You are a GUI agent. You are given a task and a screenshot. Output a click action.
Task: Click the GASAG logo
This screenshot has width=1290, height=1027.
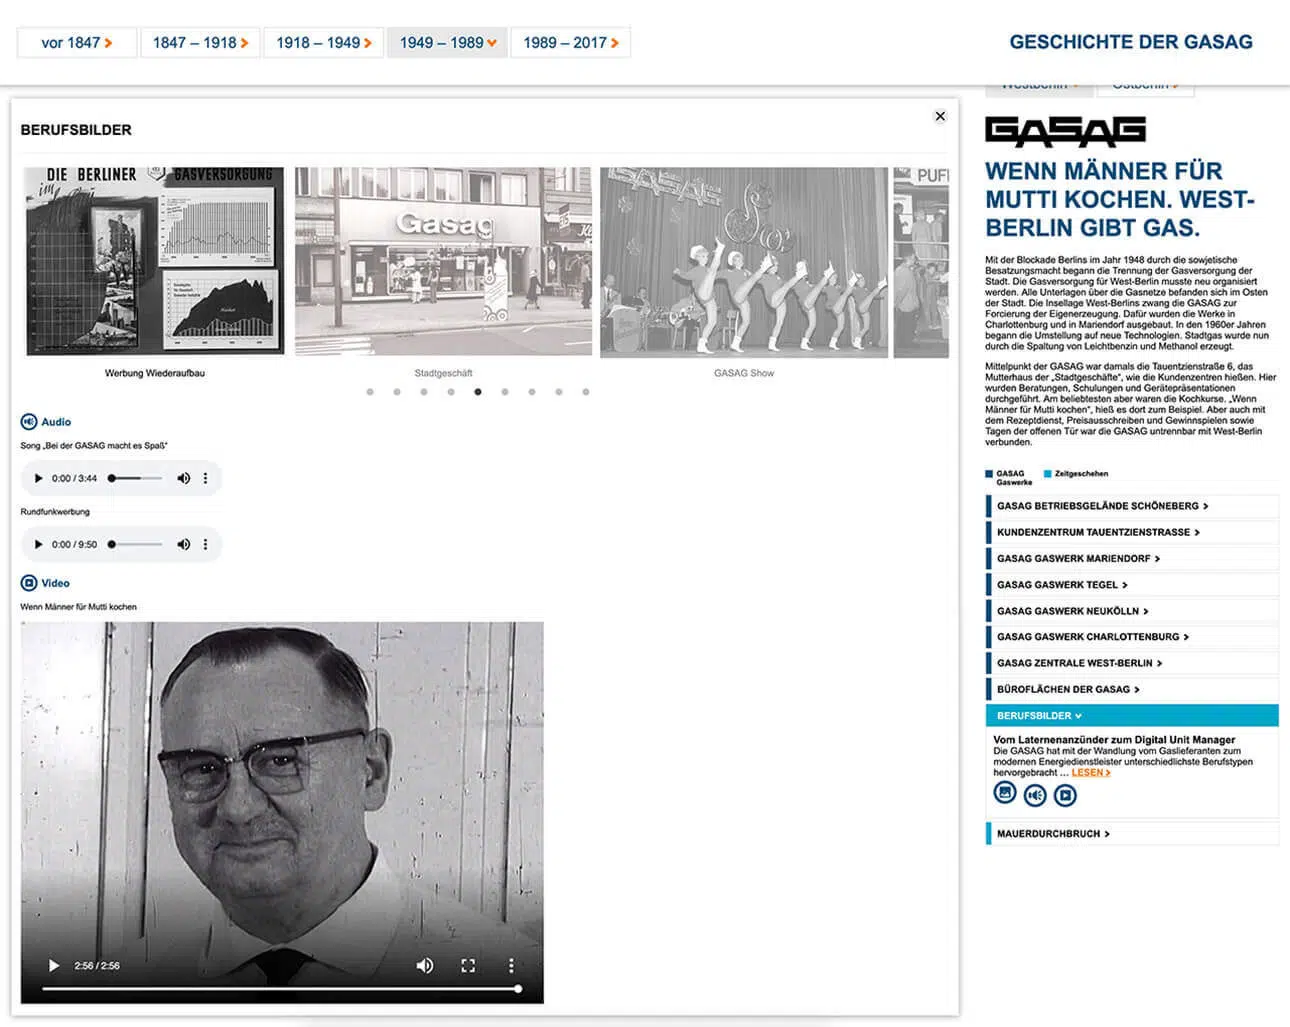click(x=1065, y=131)
